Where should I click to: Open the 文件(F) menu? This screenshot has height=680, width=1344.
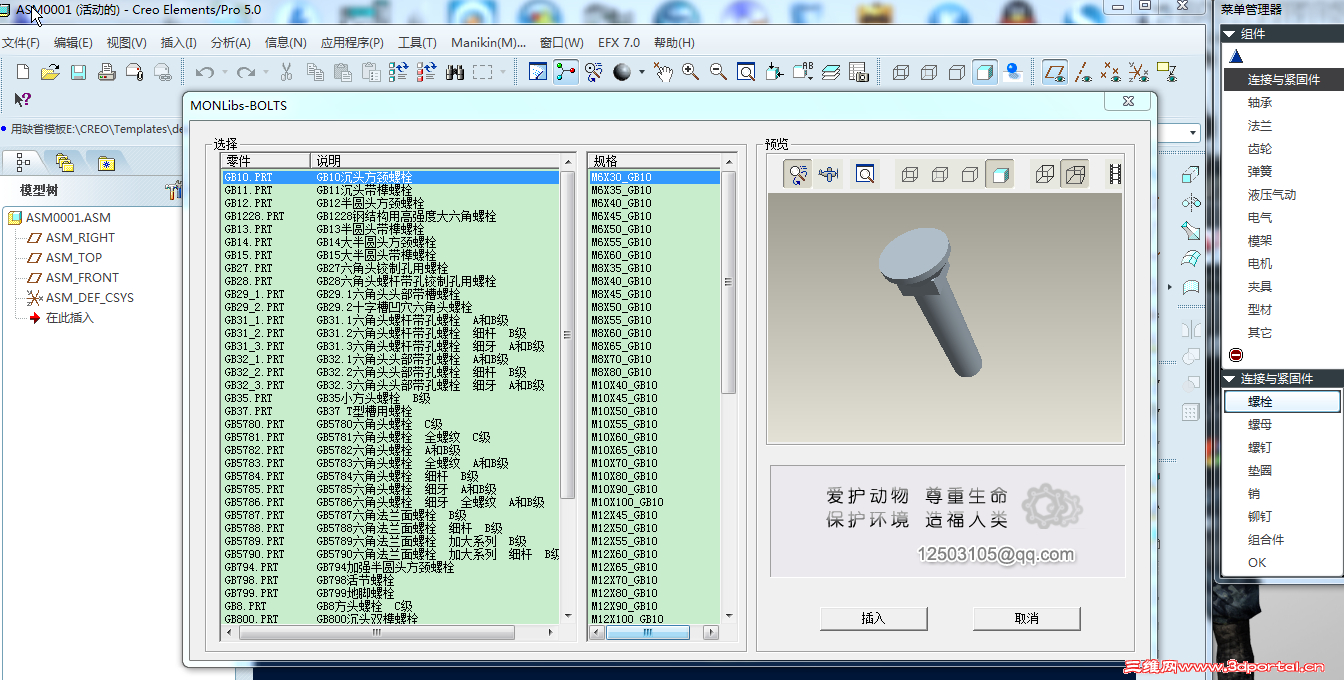(21, 43)
